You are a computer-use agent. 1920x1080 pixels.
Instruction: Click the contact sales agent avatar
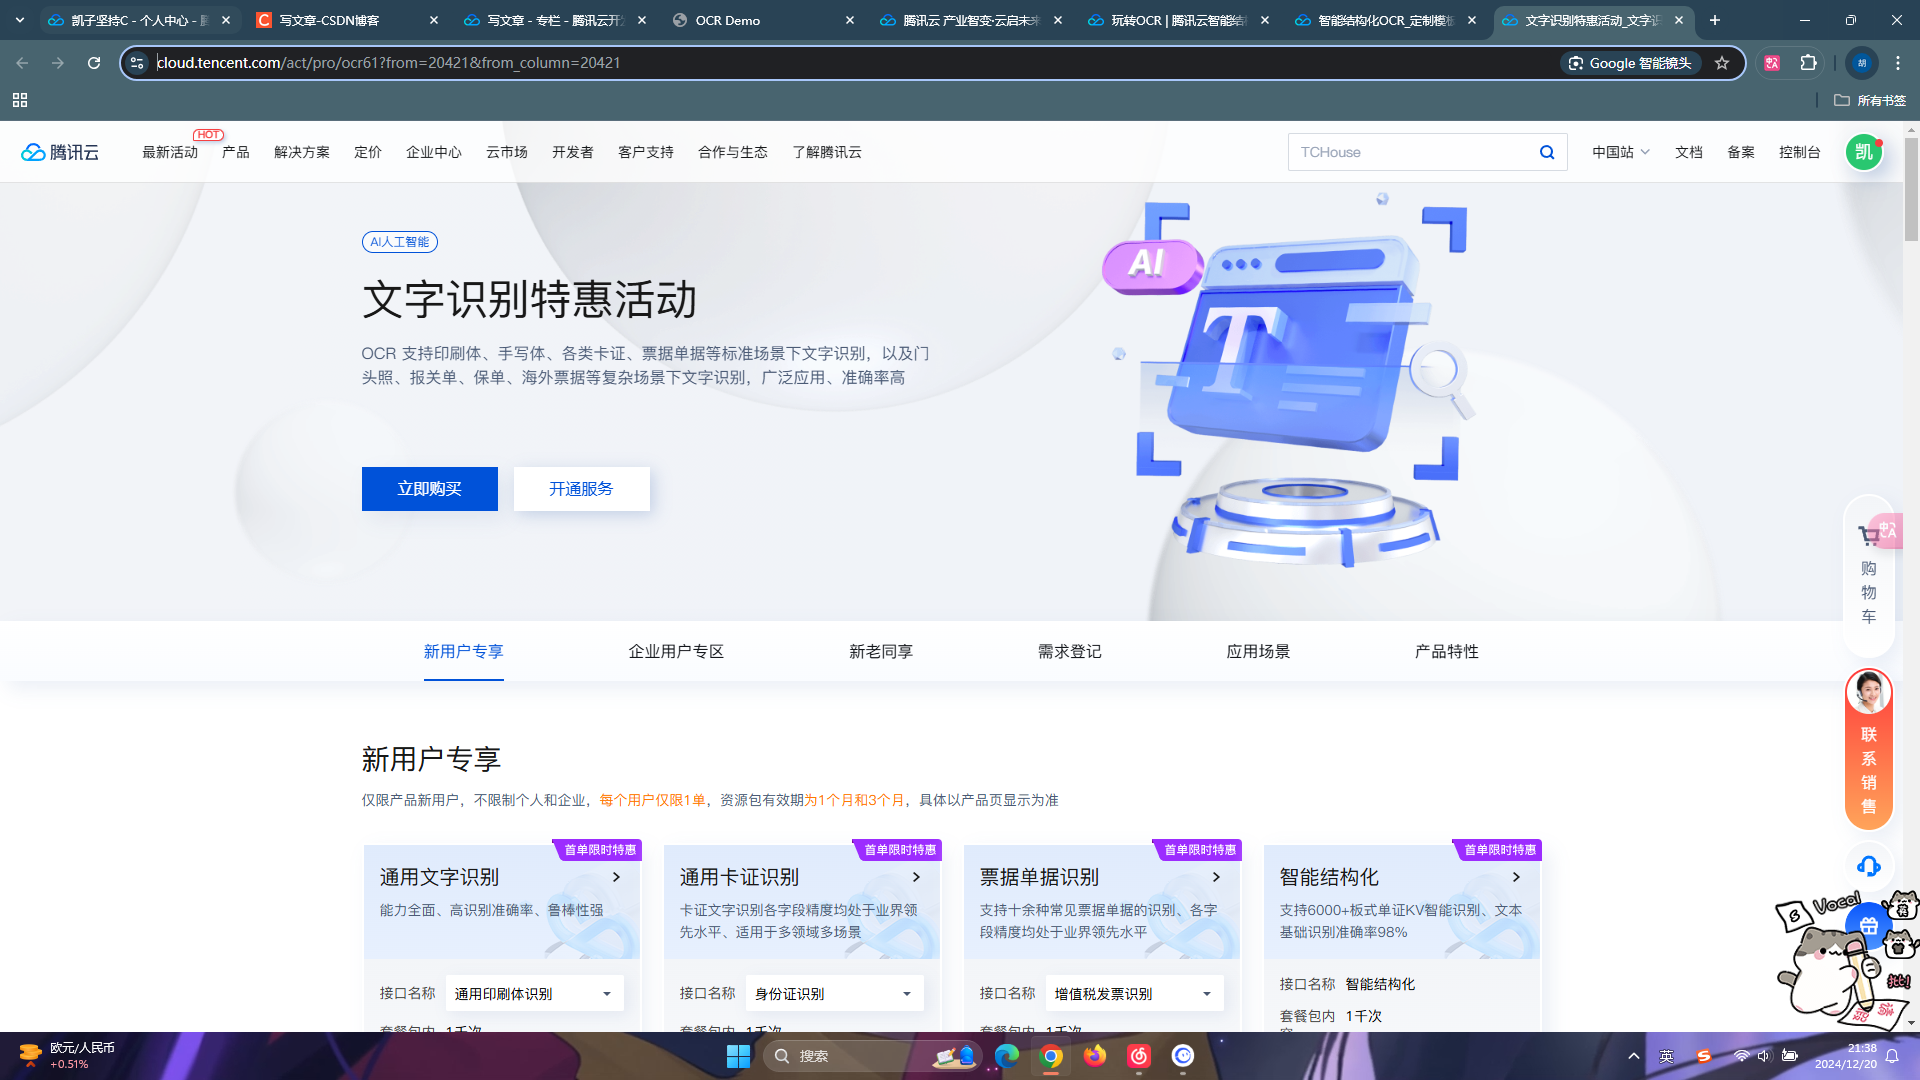click(x=1868, y=692)
